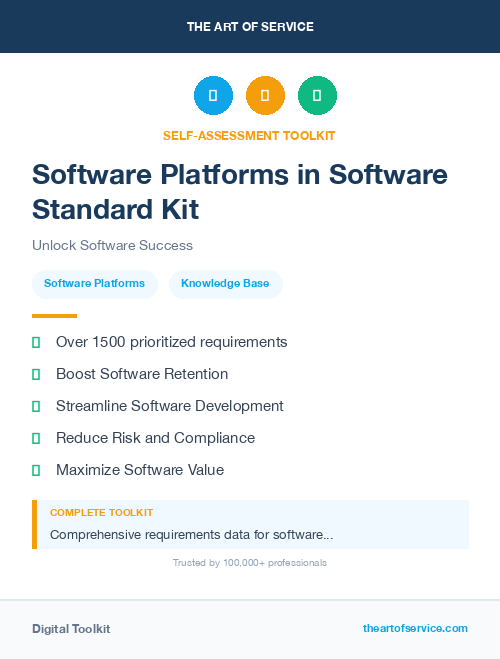Click the text Over 1500 prioritized requirements
The width and height of the screenshot is (500, 659).
pos(171,342)
